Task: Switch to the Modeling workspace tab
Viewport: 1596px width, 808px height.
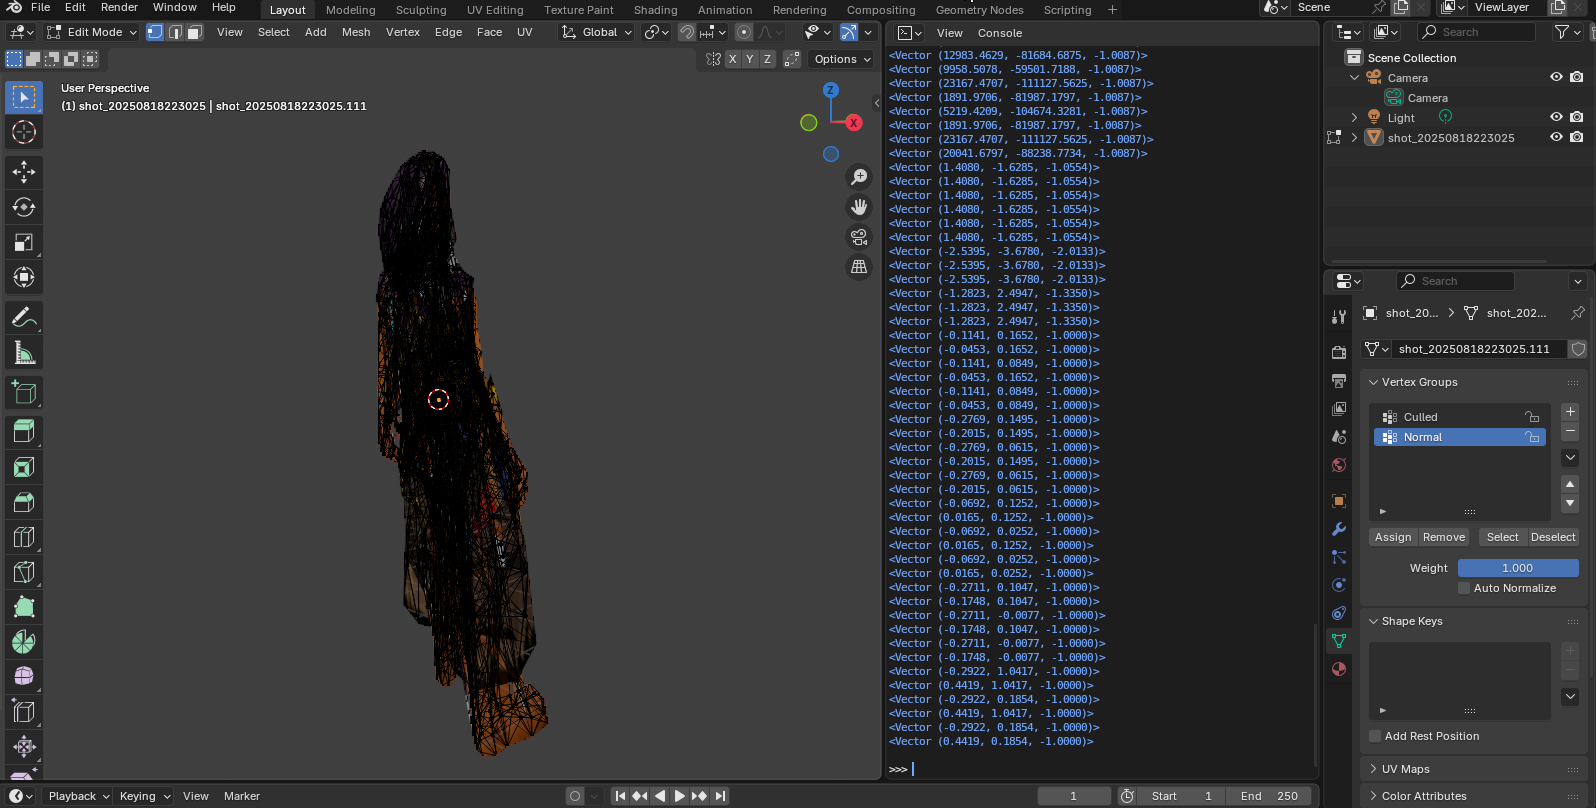Action: coord(351,10)
